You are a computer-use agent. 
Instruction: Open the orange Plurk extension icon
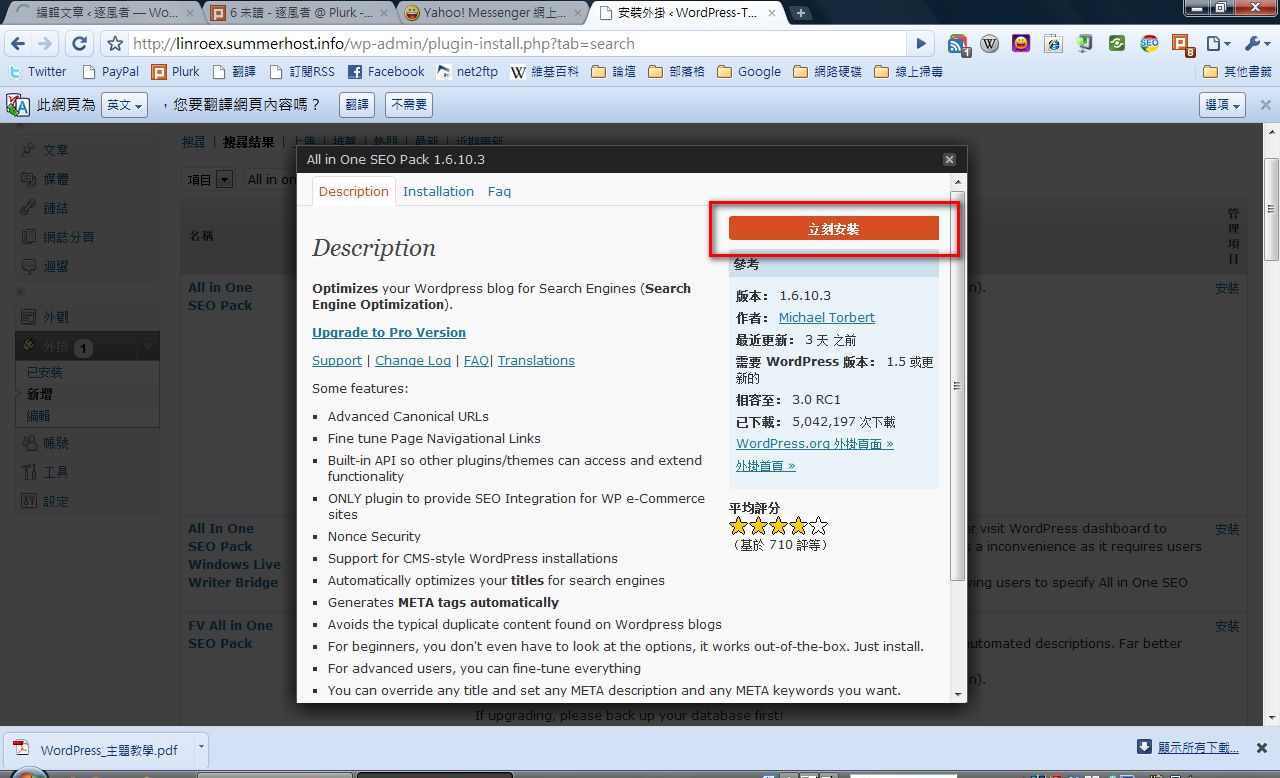1182,44
